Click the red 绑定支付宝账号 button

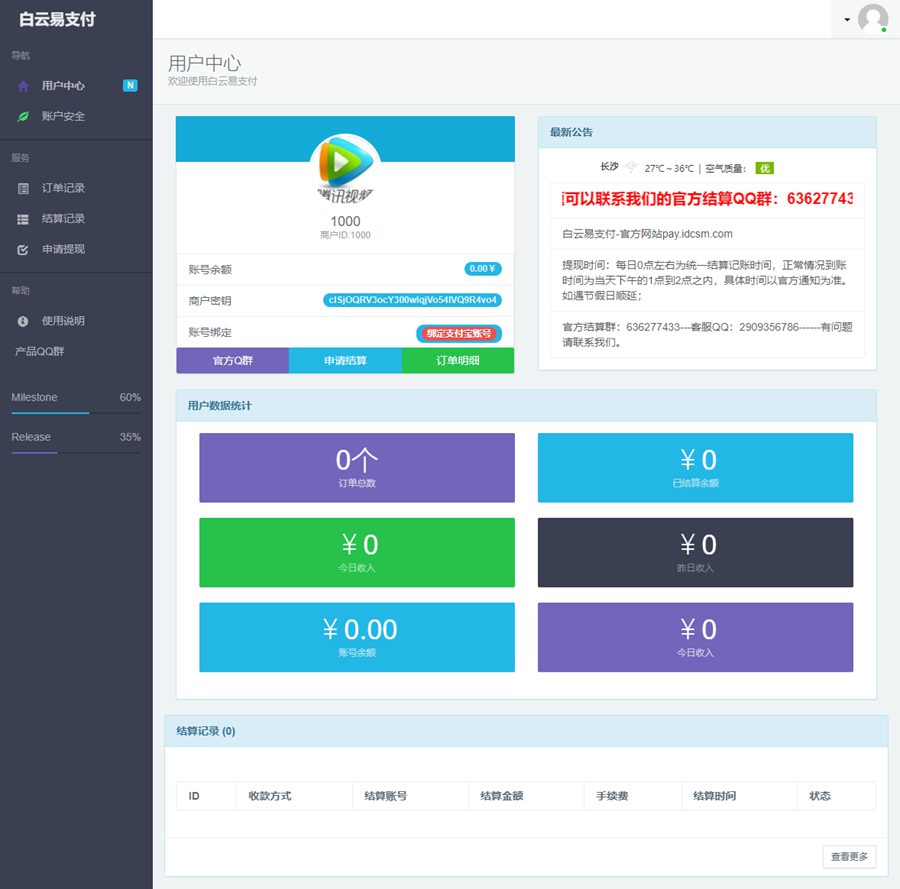pyautogui.click(x=459, y=333)
